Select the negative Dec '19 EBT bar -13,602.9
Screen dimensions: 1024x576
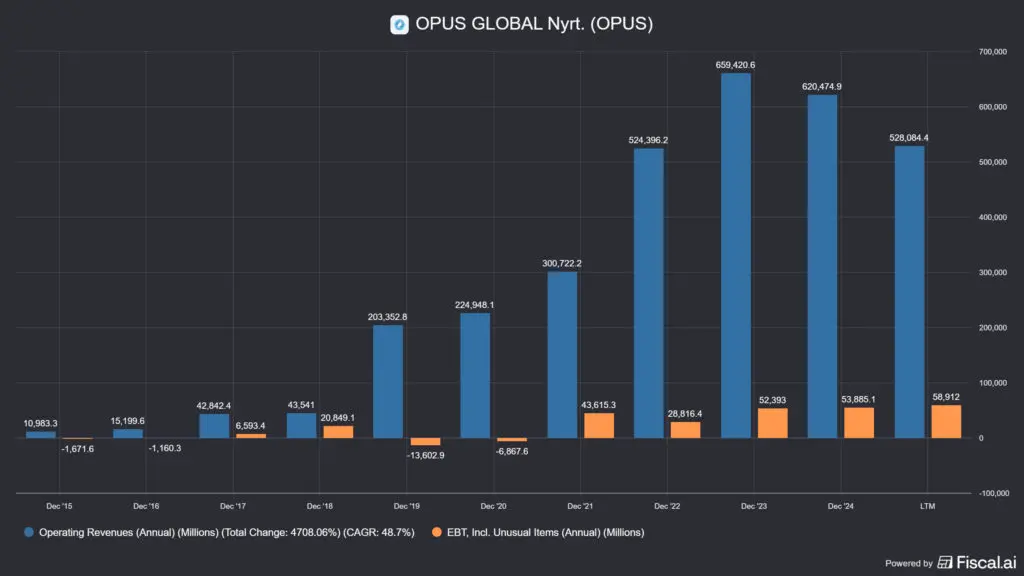(x=425, y=441)
